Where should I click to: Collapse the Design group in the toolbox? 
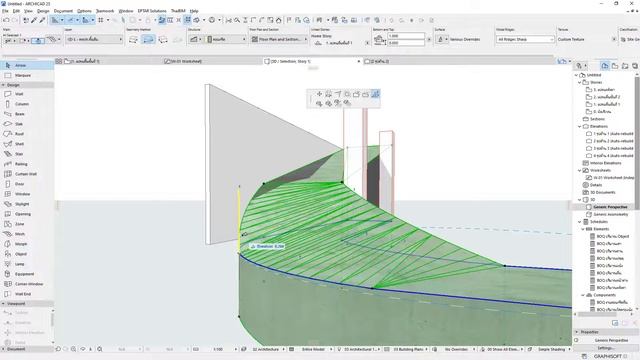point(3,85)
